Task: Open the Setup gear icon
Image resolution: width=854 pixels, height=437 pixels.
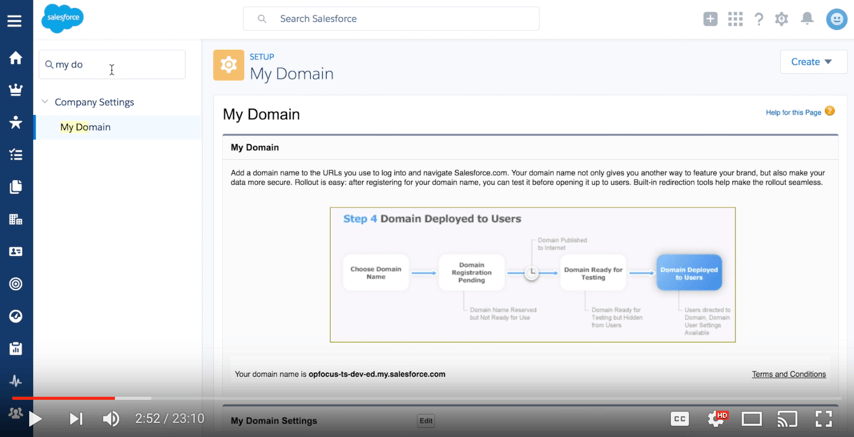Action: click(x=782, y=19)
